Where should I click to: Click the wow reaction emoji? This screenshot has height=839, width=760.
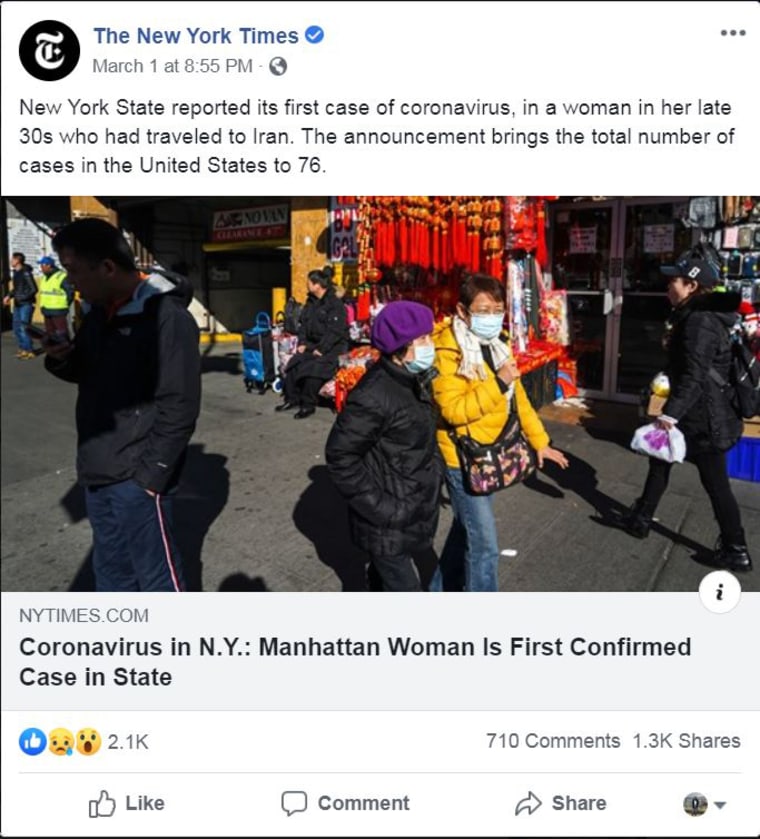click(x=88, y=742)
